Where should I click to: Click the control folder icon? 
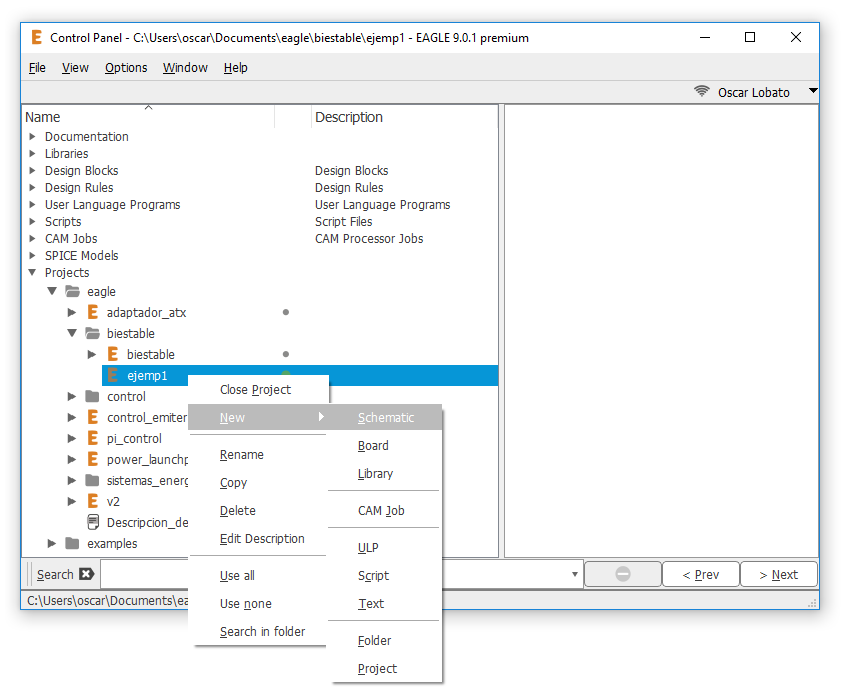93,397
